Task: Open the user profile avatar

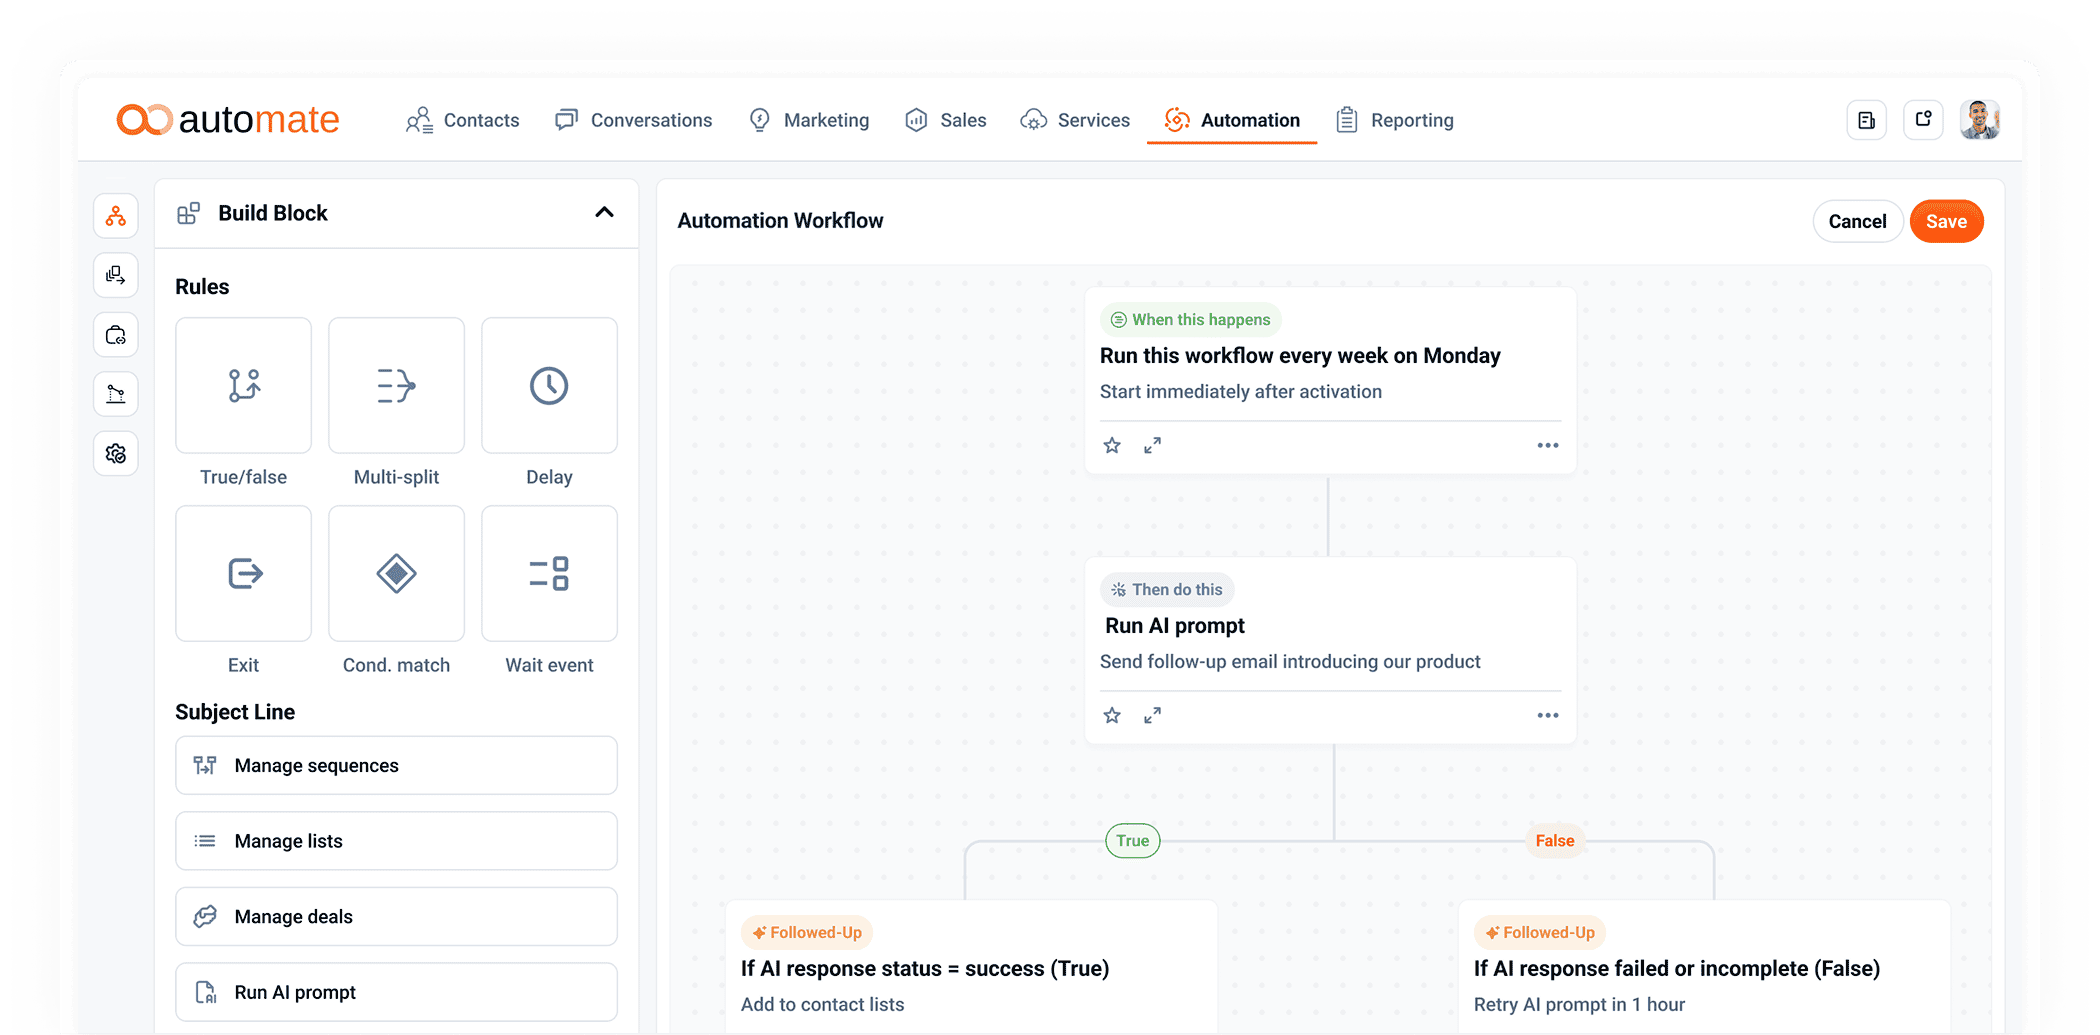Action: 1979,120
